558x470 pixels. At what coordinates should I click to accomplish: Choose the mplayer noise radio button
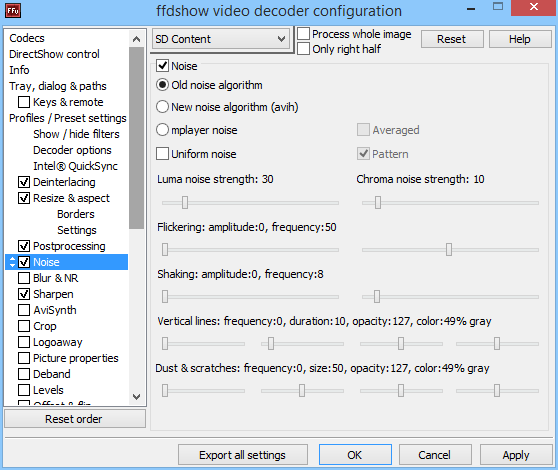click(x=162, y=130)
